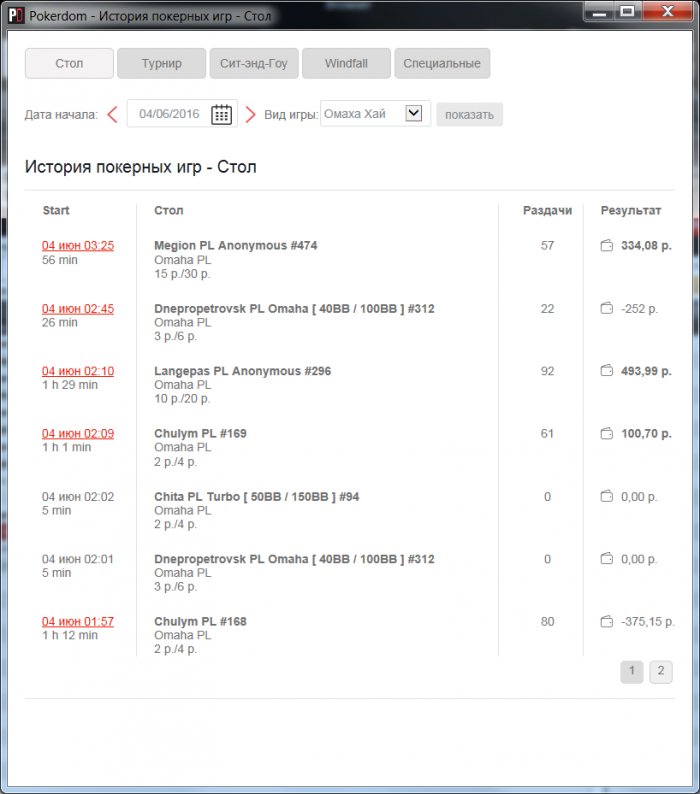Image resolution: width=700 pixels, height=794 pixels.
Task: Click hands count 80
Action: point(548,621)
